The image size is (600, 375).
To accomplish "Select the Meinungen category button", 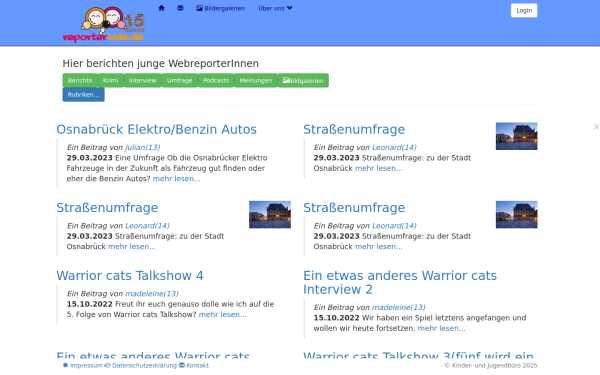I will [256, 80].
